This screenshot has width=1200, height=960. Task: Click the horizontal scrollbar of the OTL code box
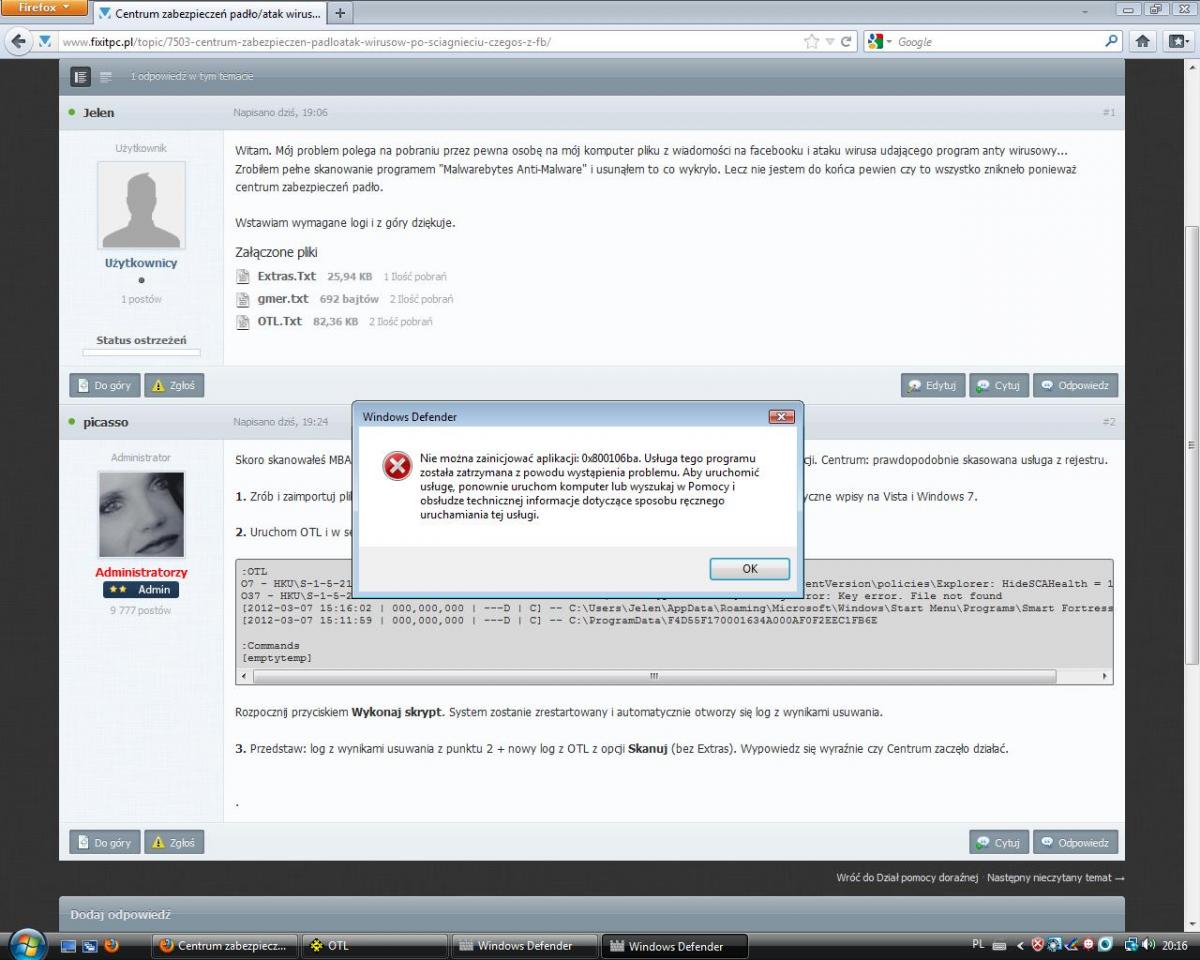(x=655, y=677)
